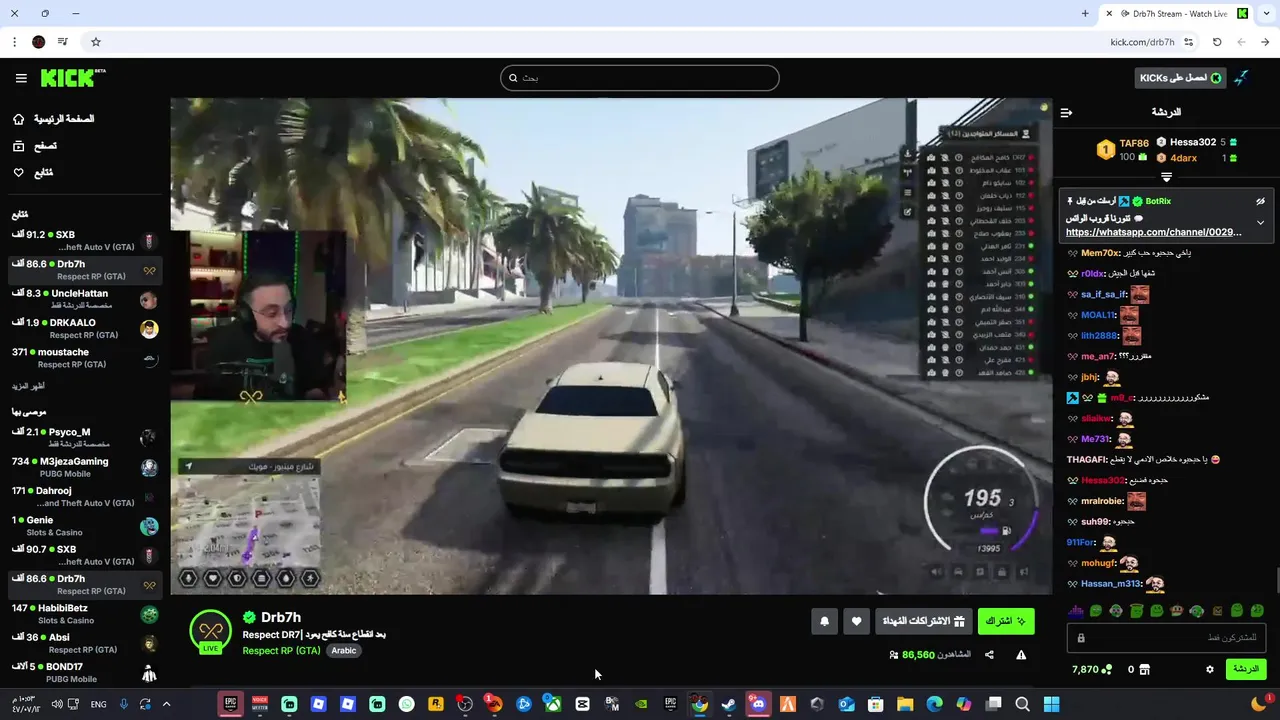
Task: Open the M3jezaGaming PUBG Mobile channel
Action: click(x=85, y=467)
